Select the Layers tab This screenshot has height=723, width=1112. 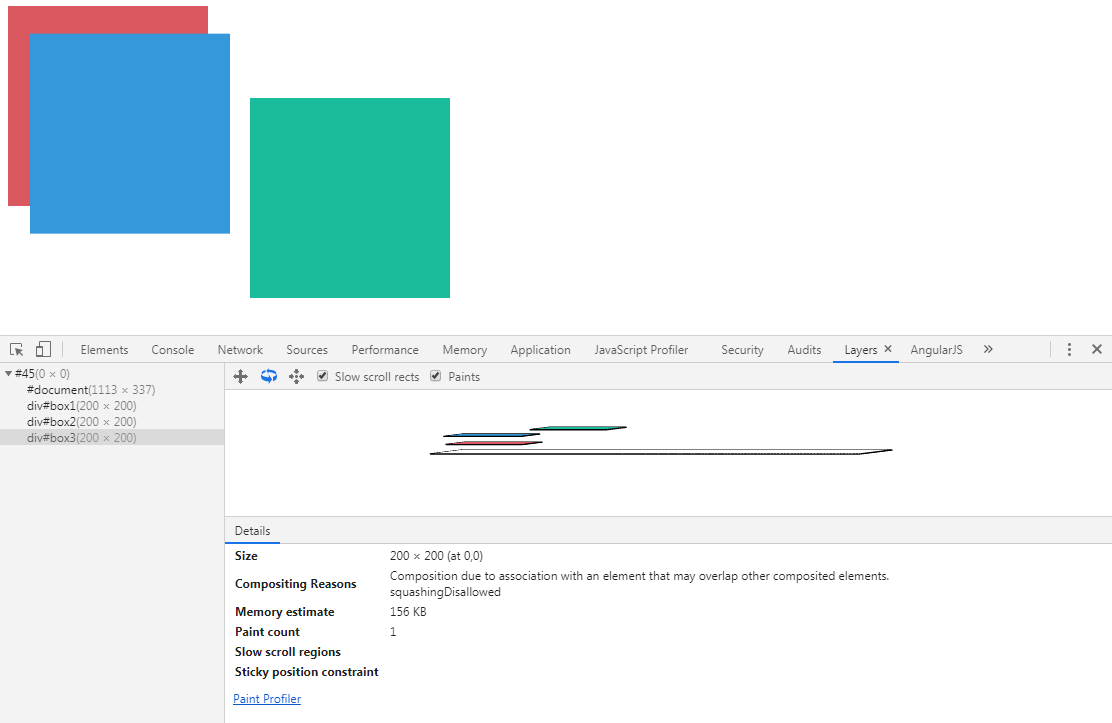pos(860,350)
